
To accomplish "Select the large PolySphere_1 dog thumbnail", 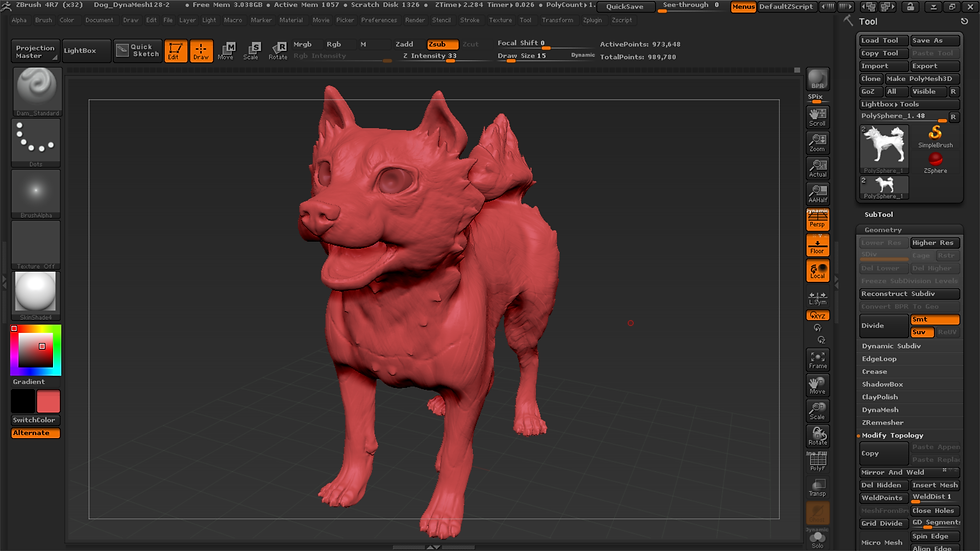I will click(884, 149).
